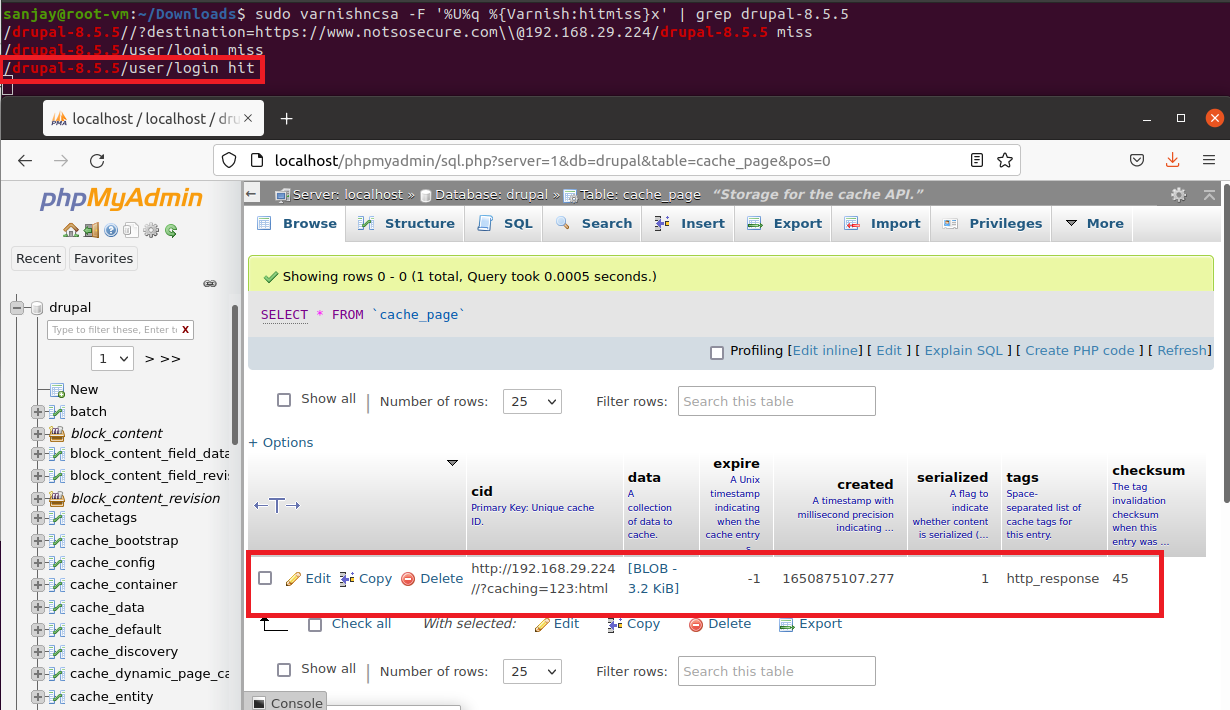Open the Export tab
This screenshot has height=710, width=1230.
tap(785, 224)
